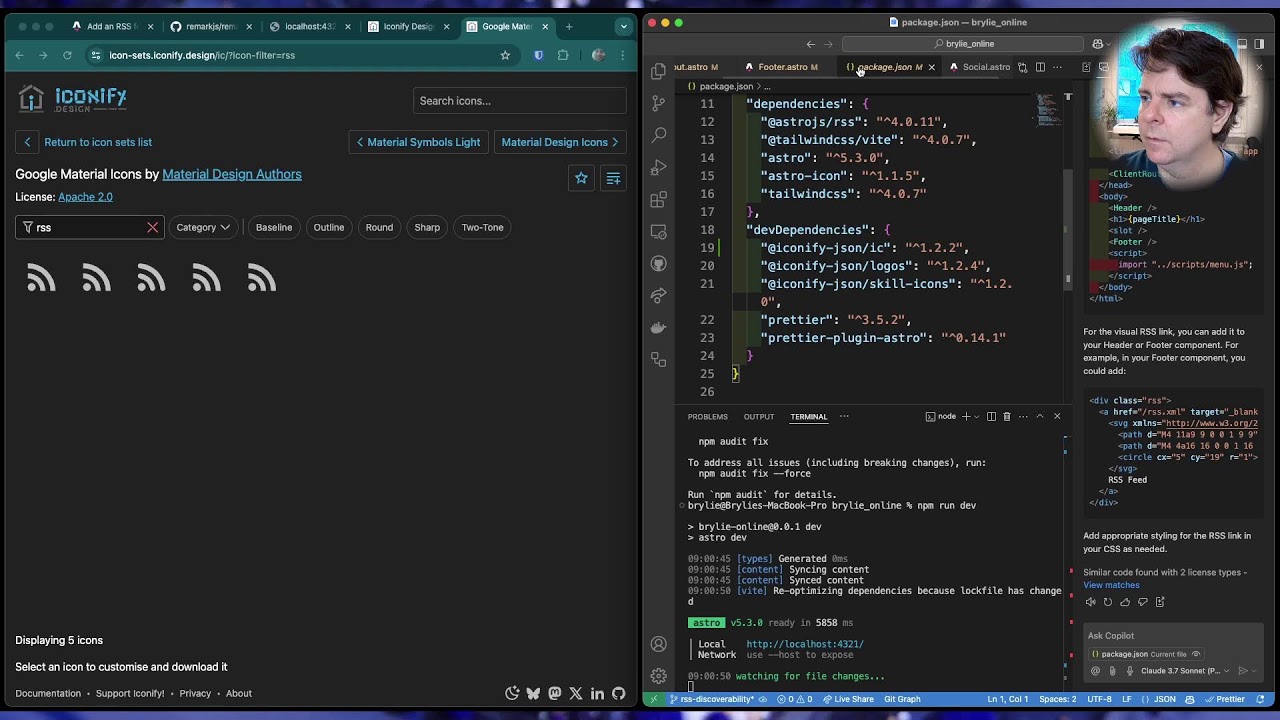This screenshot has height=720, width=1280.
Task: Retry the Copilot response
Action: click(1108, 602)
